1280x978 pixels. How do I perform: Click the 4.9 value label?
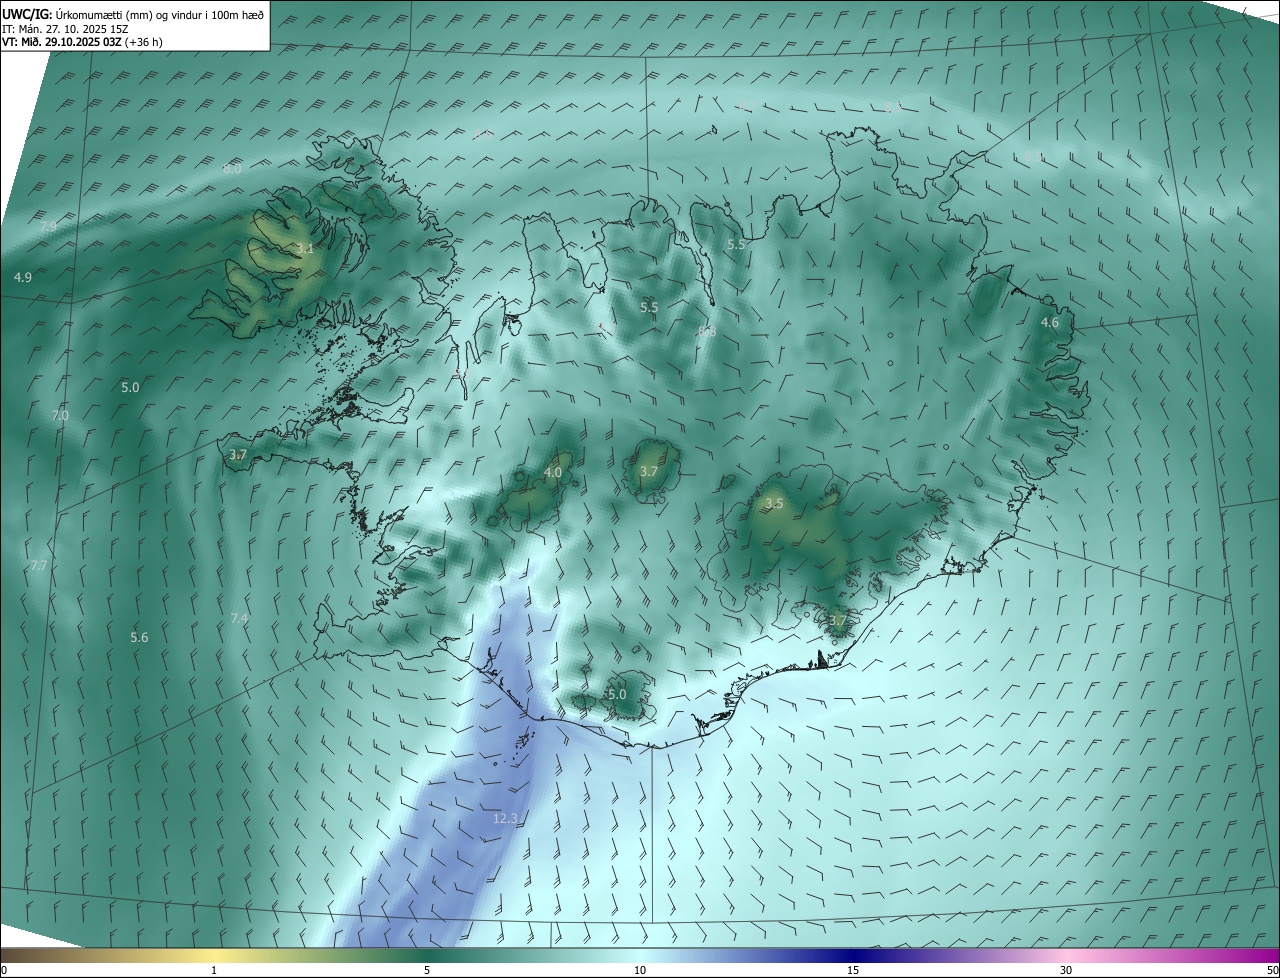23,277
